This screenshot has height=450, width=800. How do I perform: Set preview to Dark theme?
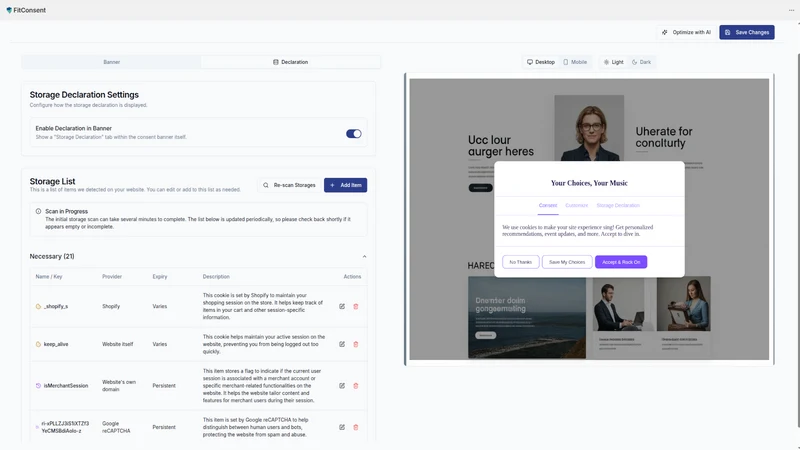pyautogui.click(x=641, y=62)
